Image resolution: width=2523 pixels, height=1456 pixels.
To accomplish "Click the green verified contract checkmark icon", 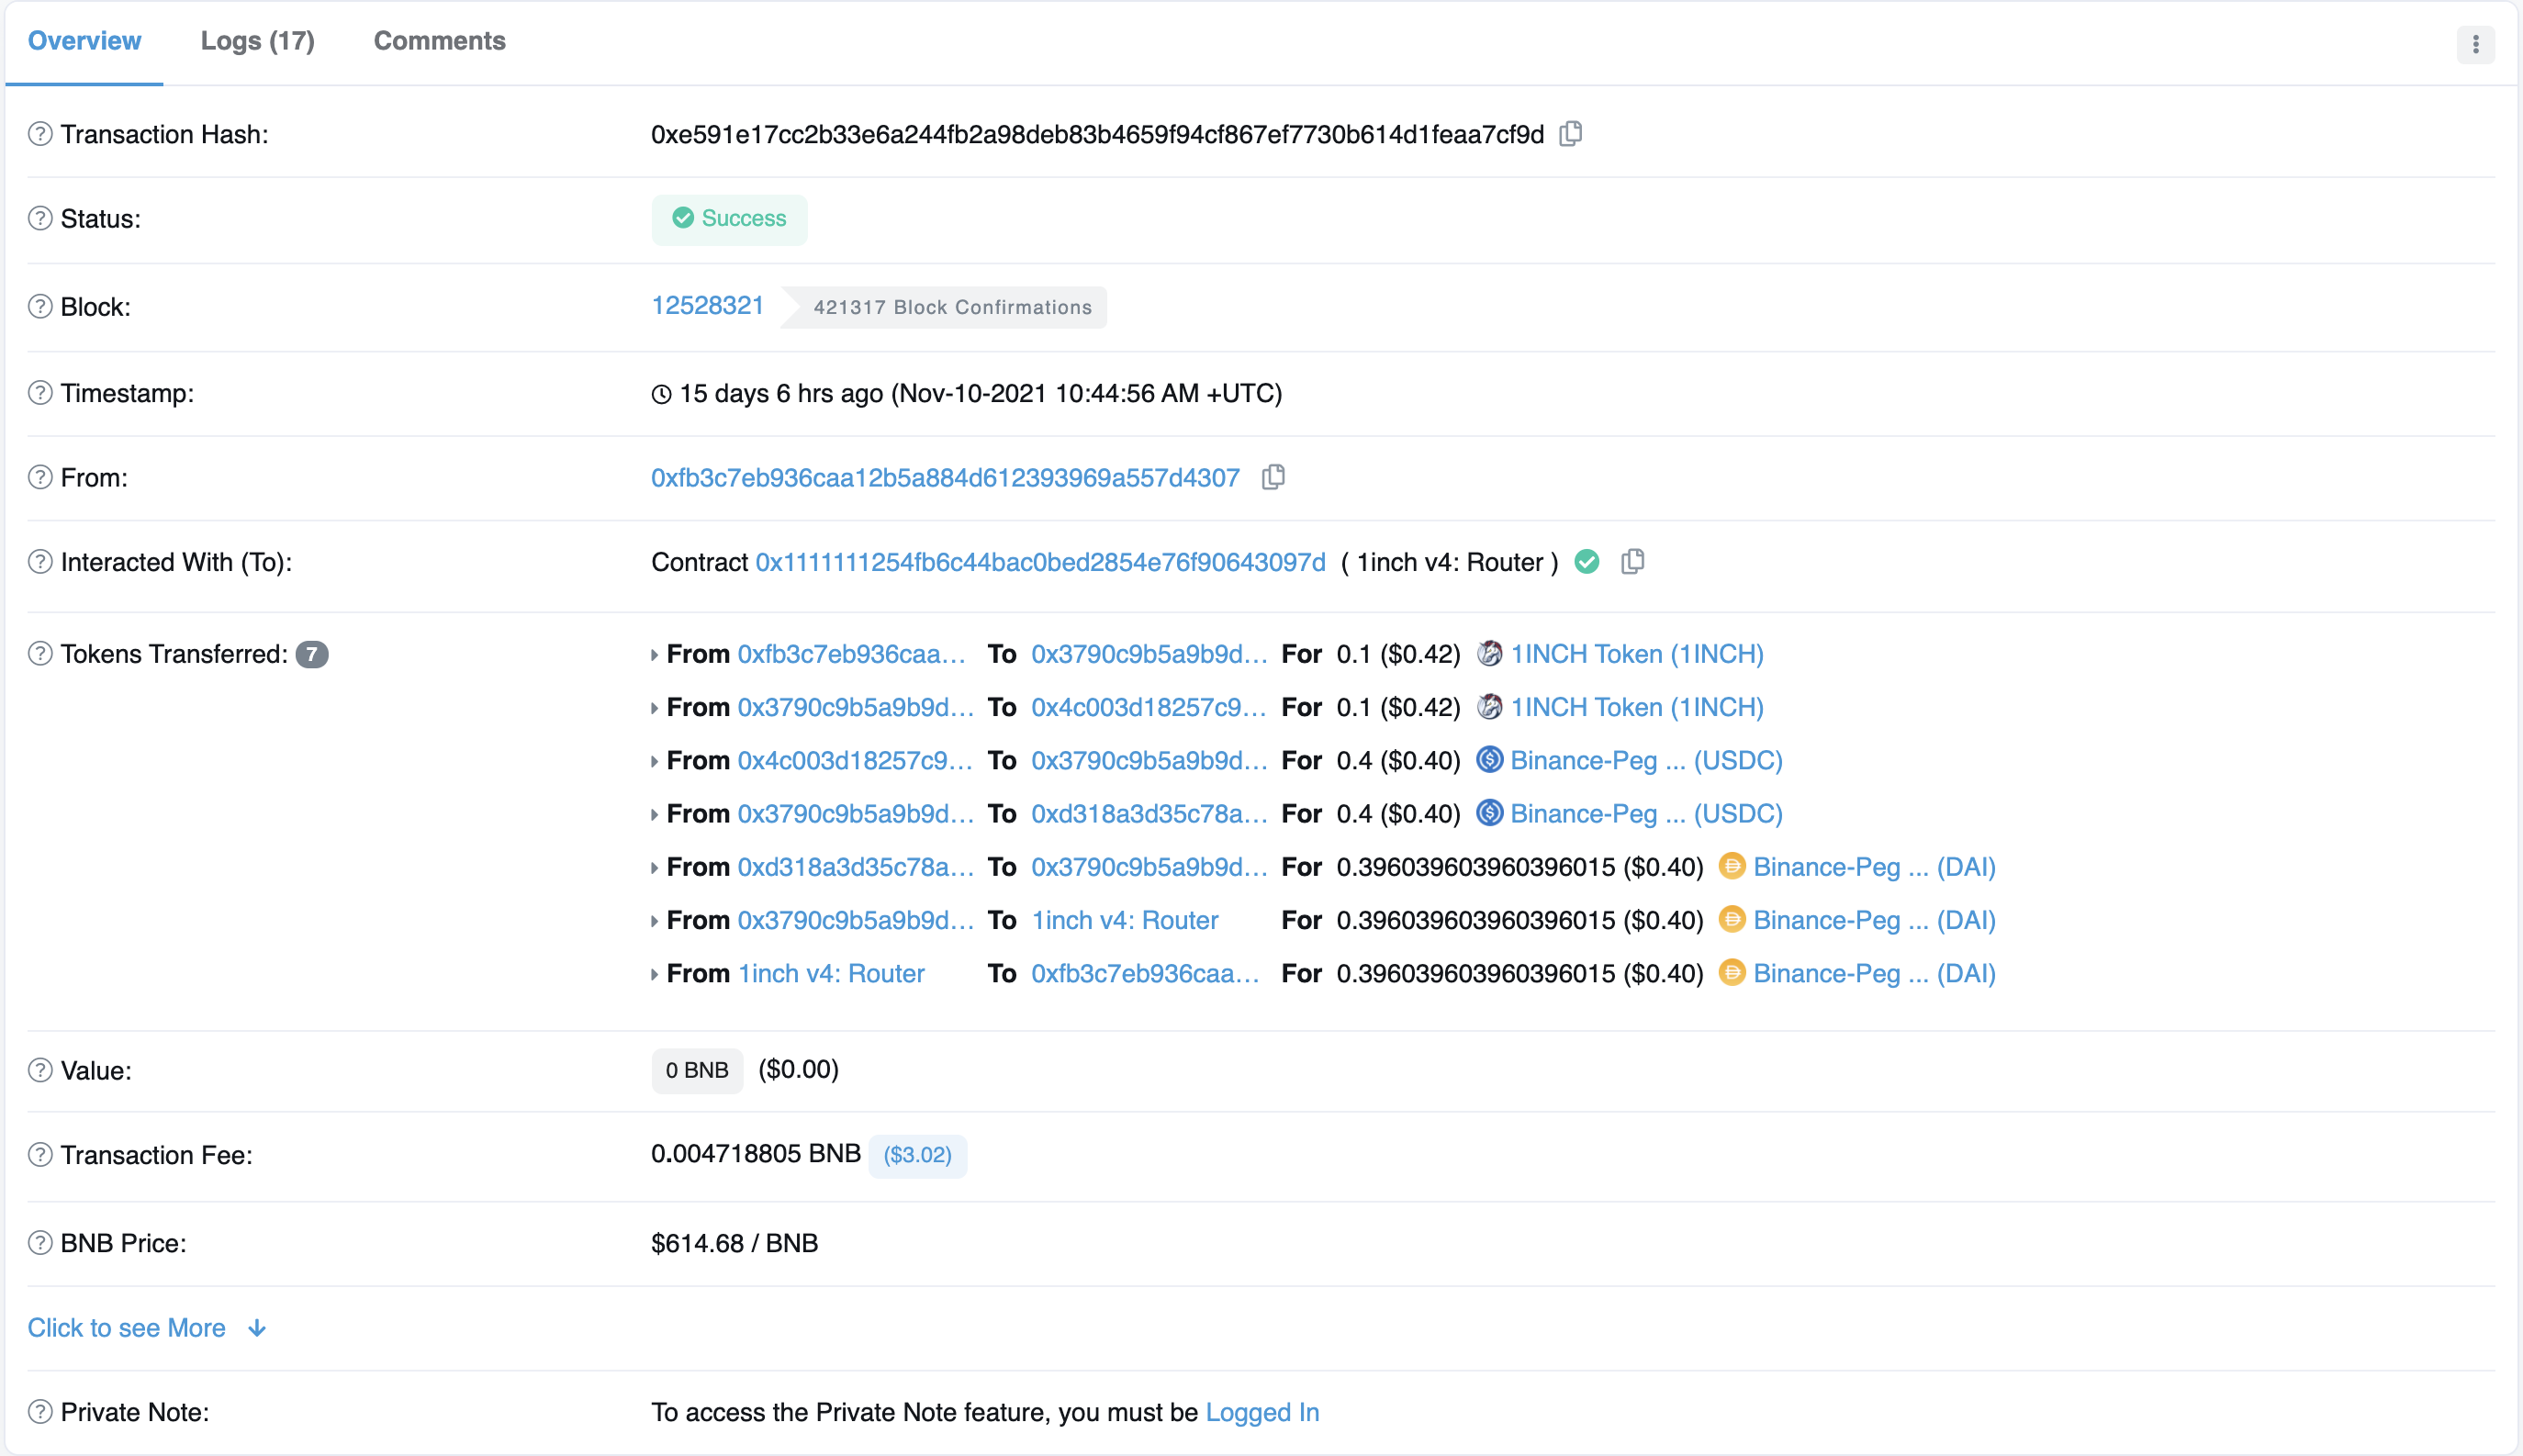I will 1587,562.
